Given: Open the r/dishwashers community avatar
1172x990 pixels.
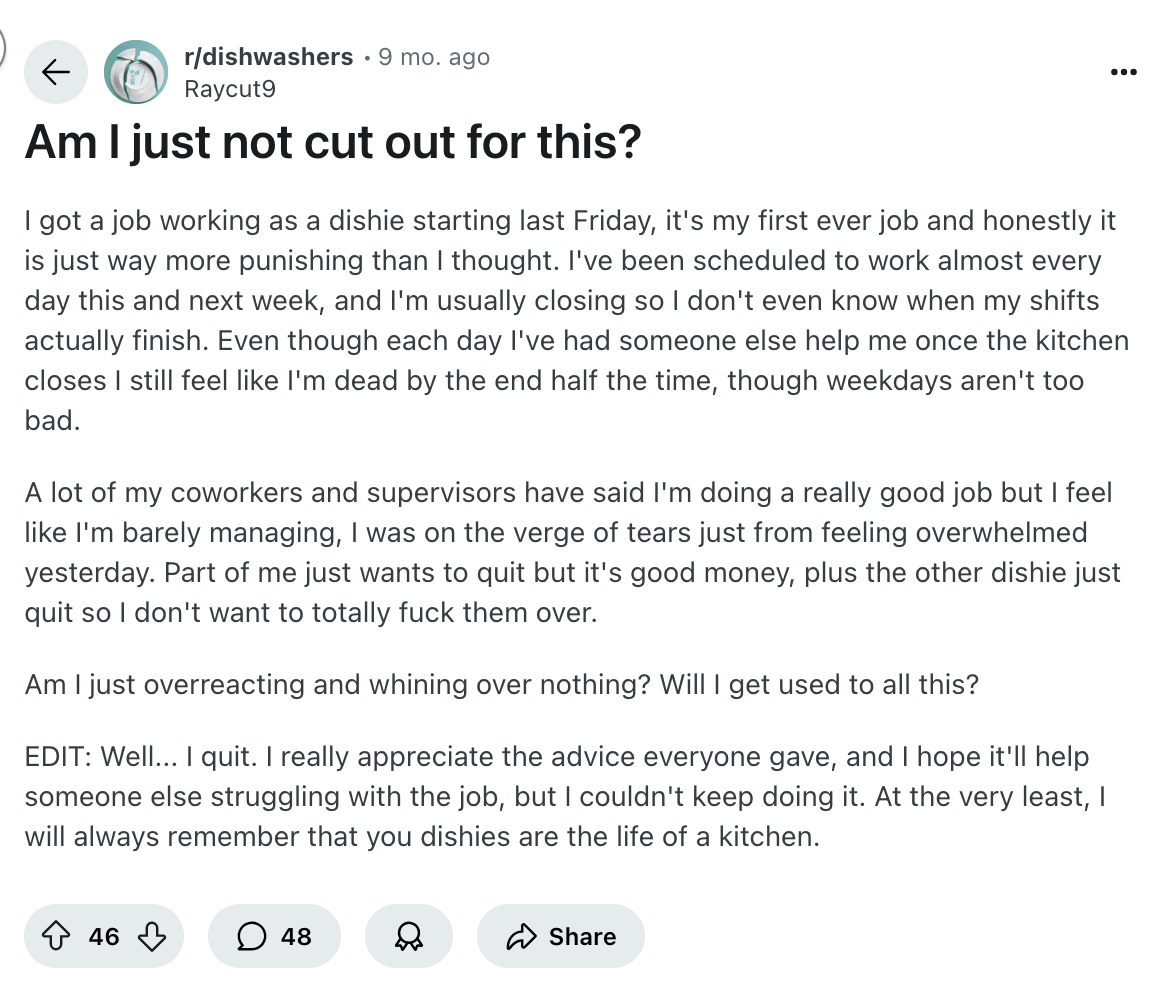Looking at the screenshot, I should pyautogui.click(x=136, y=72).
